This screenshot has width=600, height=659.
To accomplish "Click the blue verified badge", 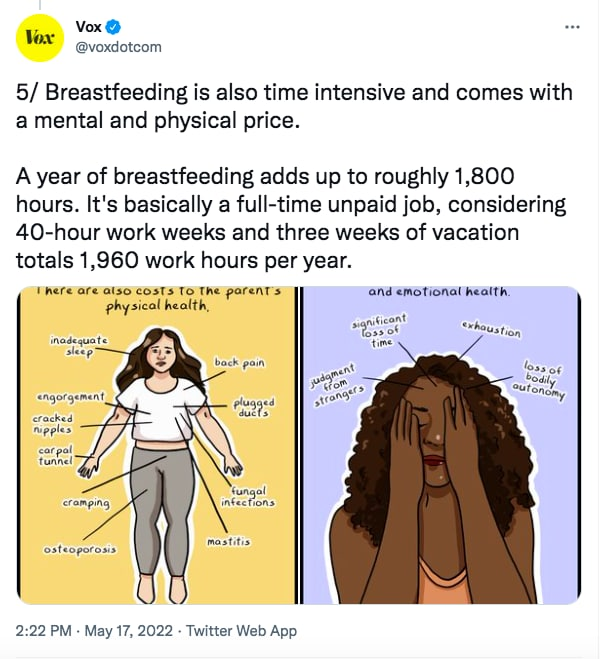I will pos(111,27).
